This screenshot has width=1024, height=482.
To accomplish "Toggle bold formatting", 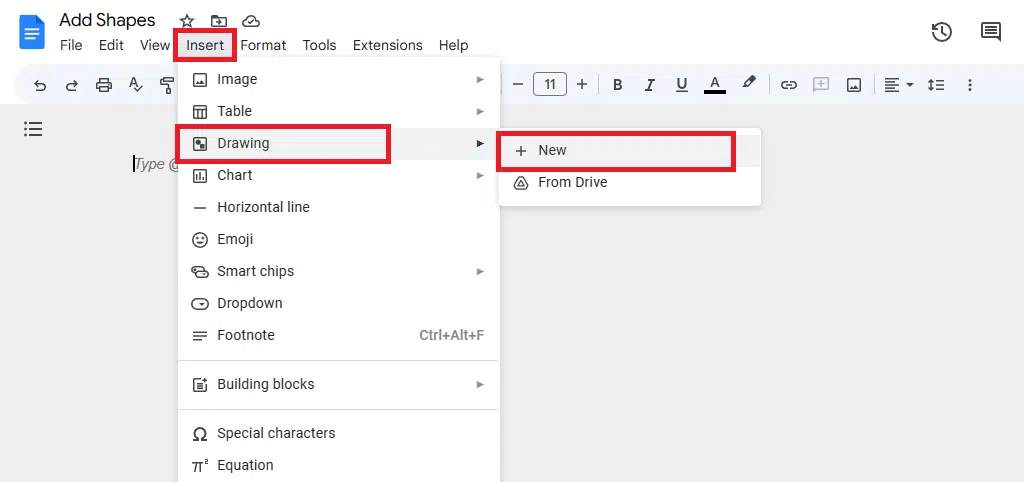I will 618,85.
